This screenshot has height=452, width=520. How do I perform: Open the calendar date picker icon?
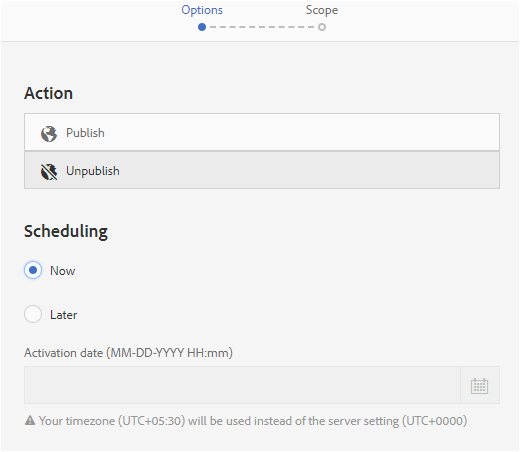pos(479,386)
